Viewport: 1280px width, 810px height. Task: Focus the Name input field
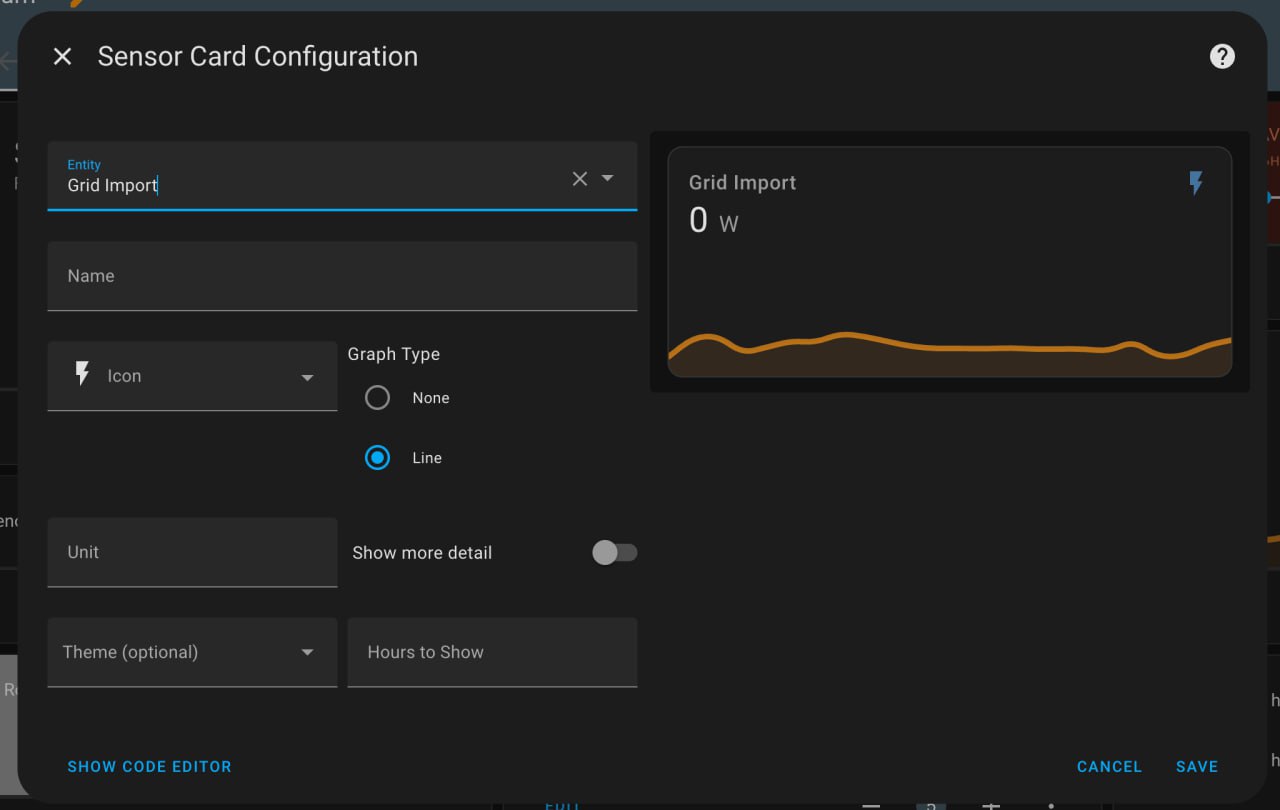[342, 276]
